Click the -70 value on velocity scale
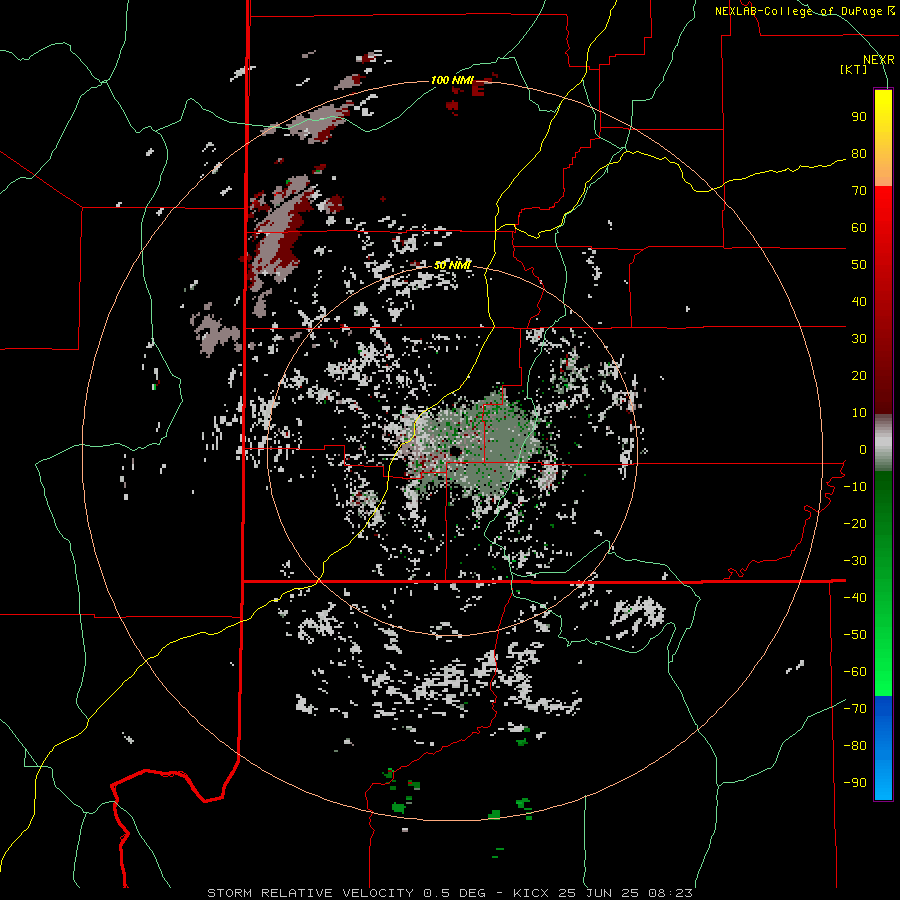The width and height of the screenshot is (900, 900). (855, 709)
